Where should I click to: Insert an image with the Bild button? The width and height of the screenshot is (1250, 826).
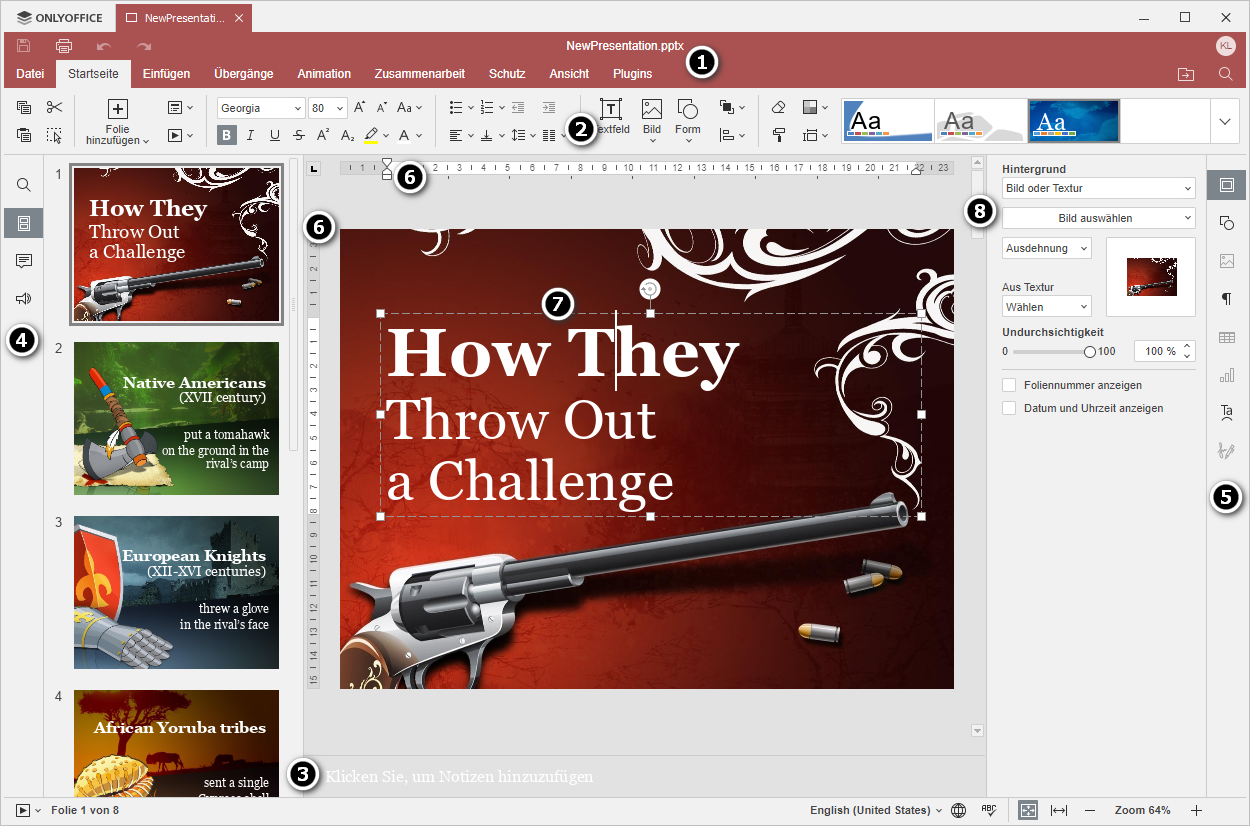click(x=652, y=120)
